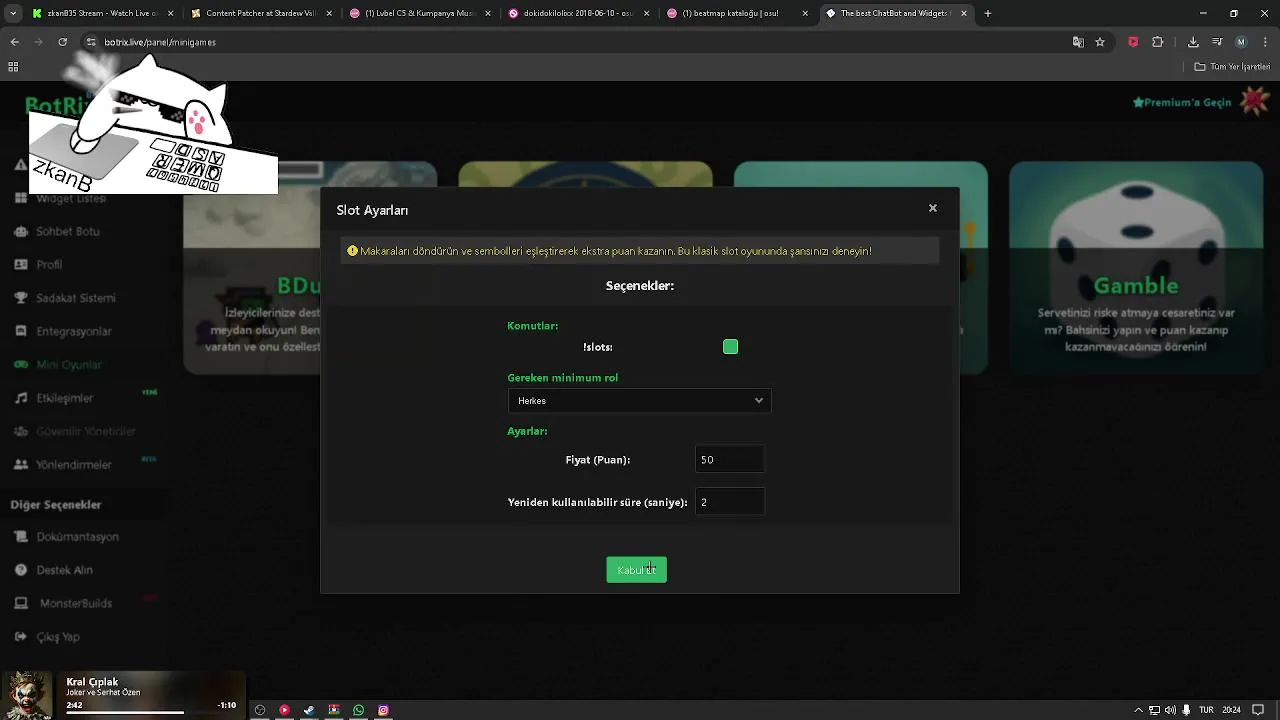Image resolution: width=1280 pixels, height=720 pixels.
Task: Click Premium'a Geçin link
Action: click(1182, 102)
